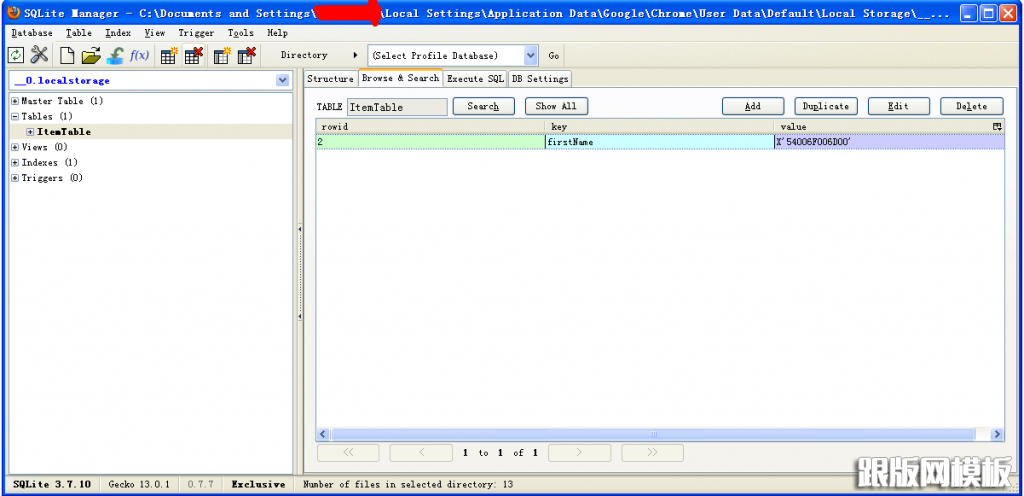Screen dimensions: 1024x496
Task: Click the green arrow reconnect icon
Action: (x=115, y=55)
